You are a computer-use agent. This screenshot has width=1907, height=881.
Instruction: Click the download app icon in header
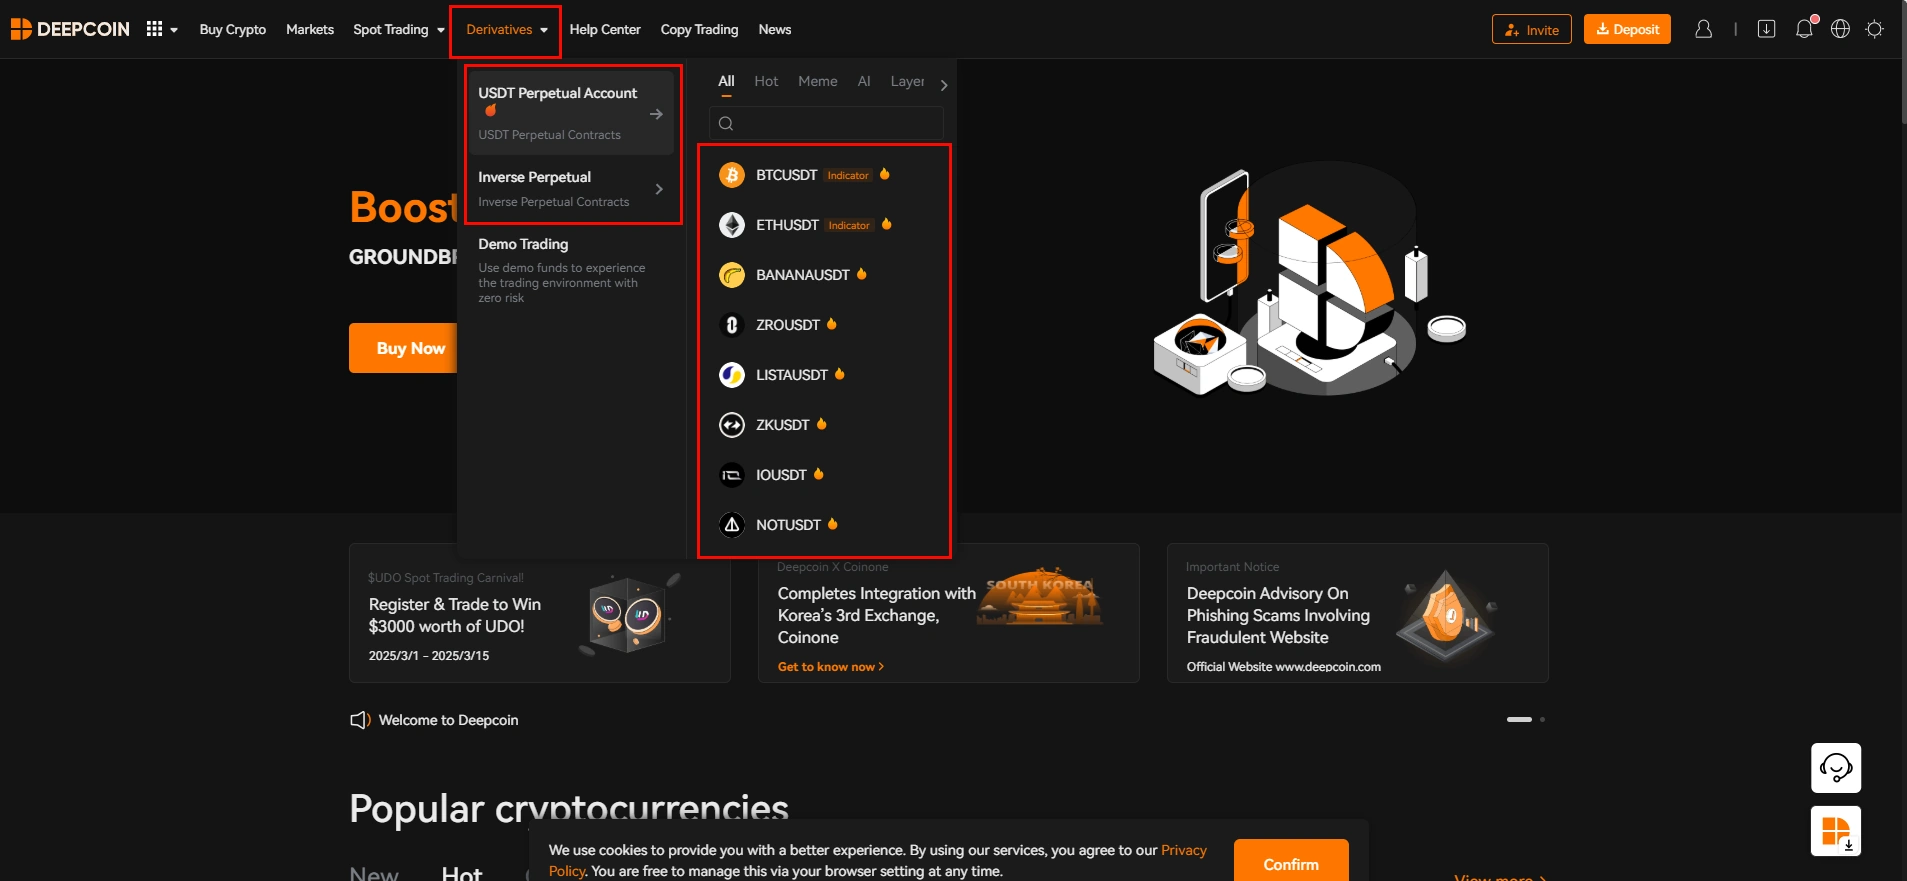pyautogui.click(x=1766, y=29)
